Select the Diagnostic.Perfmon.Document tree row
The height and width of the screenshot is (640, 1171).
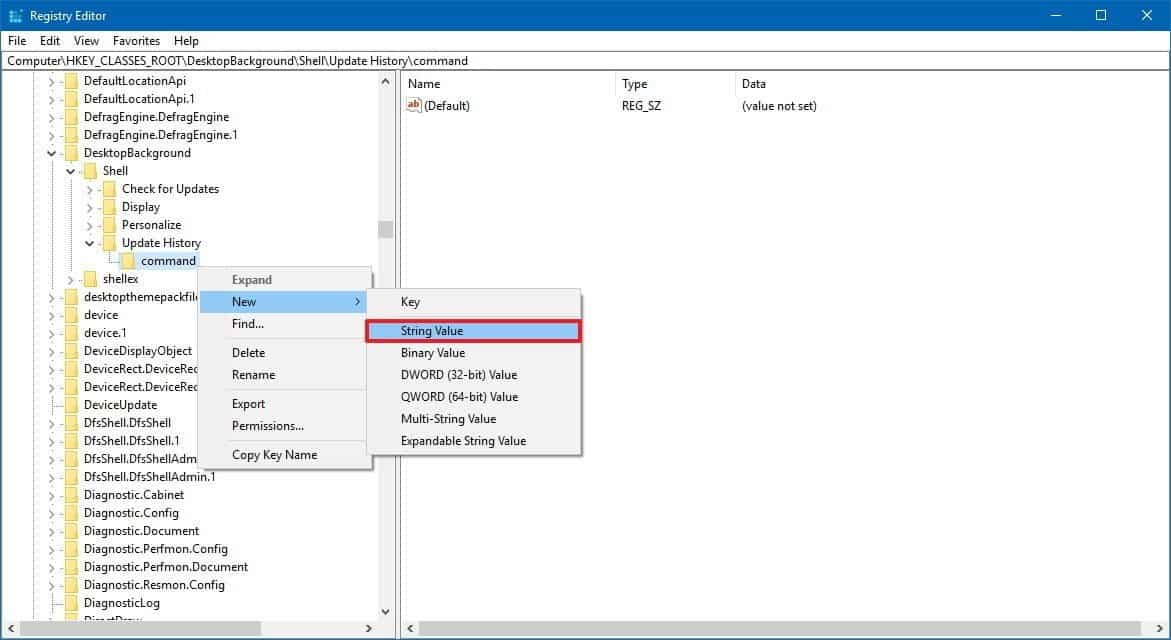pos(166,567)
